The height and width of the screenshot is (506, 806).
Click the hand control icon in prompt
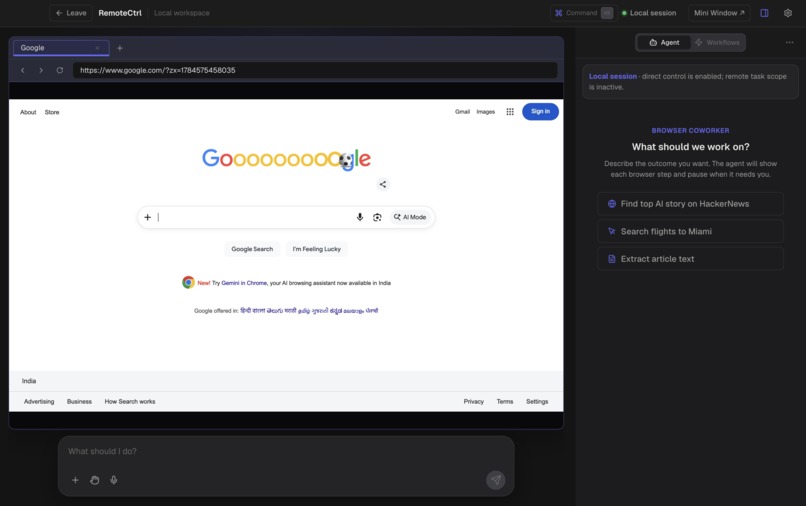tap(95, 480)
